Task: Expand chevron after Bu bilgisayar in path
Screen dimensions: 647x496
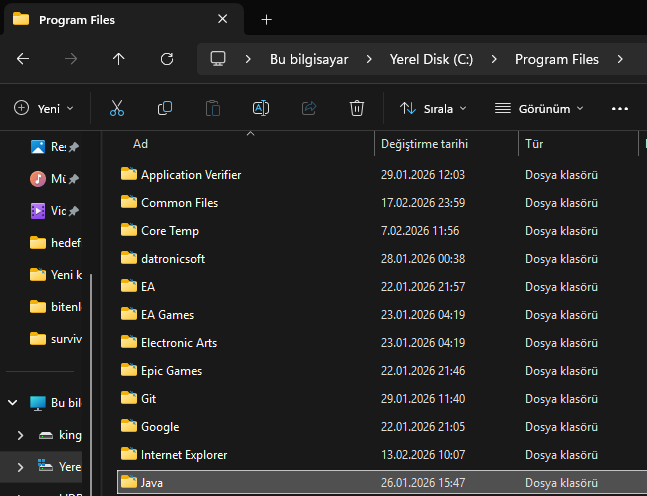Action: pyautogui.click(x=369, y=59)
